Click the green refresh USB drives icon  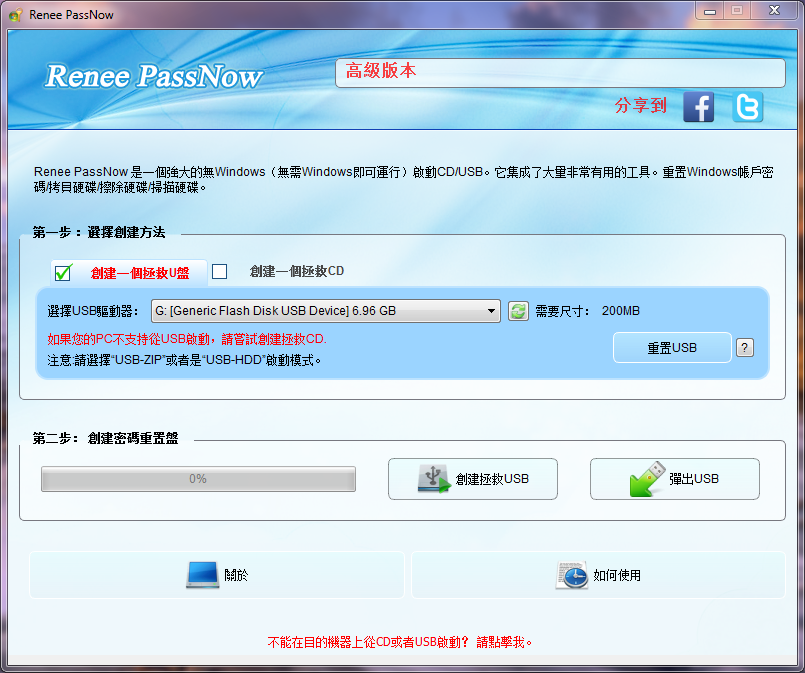tap(519, 311)
